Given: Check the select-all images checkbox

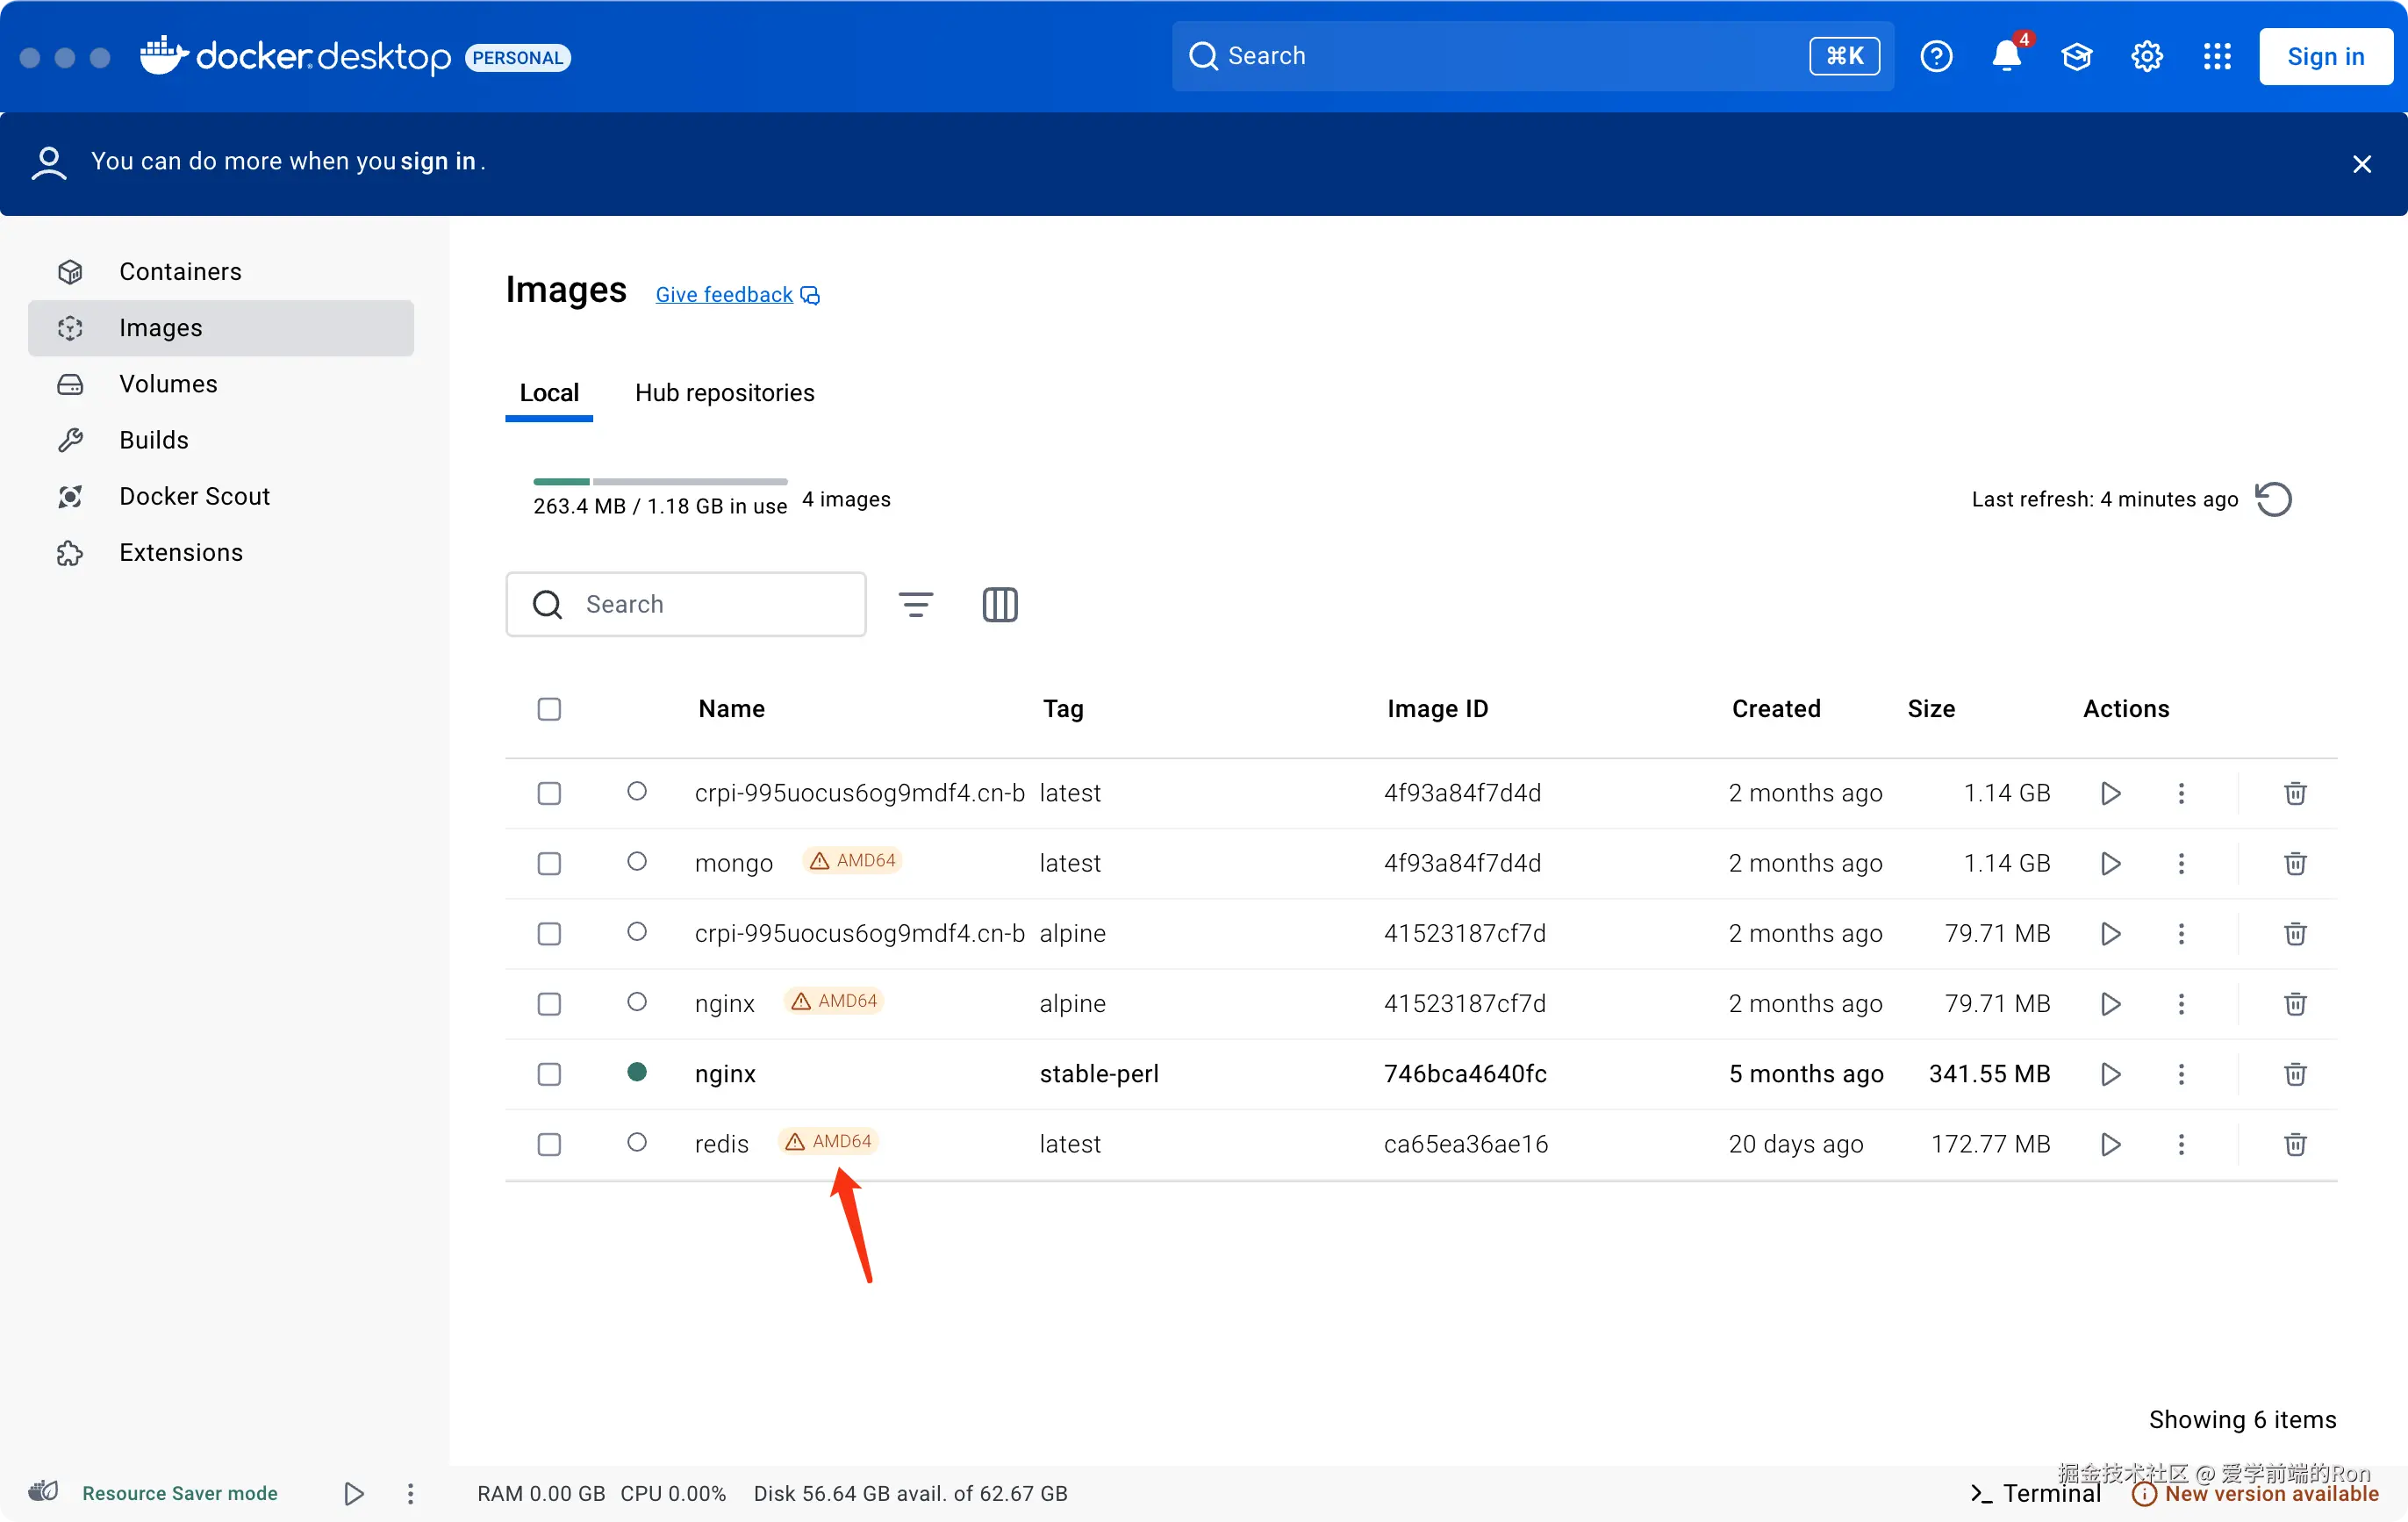Looking at the screenshot, I should (549, 709).
